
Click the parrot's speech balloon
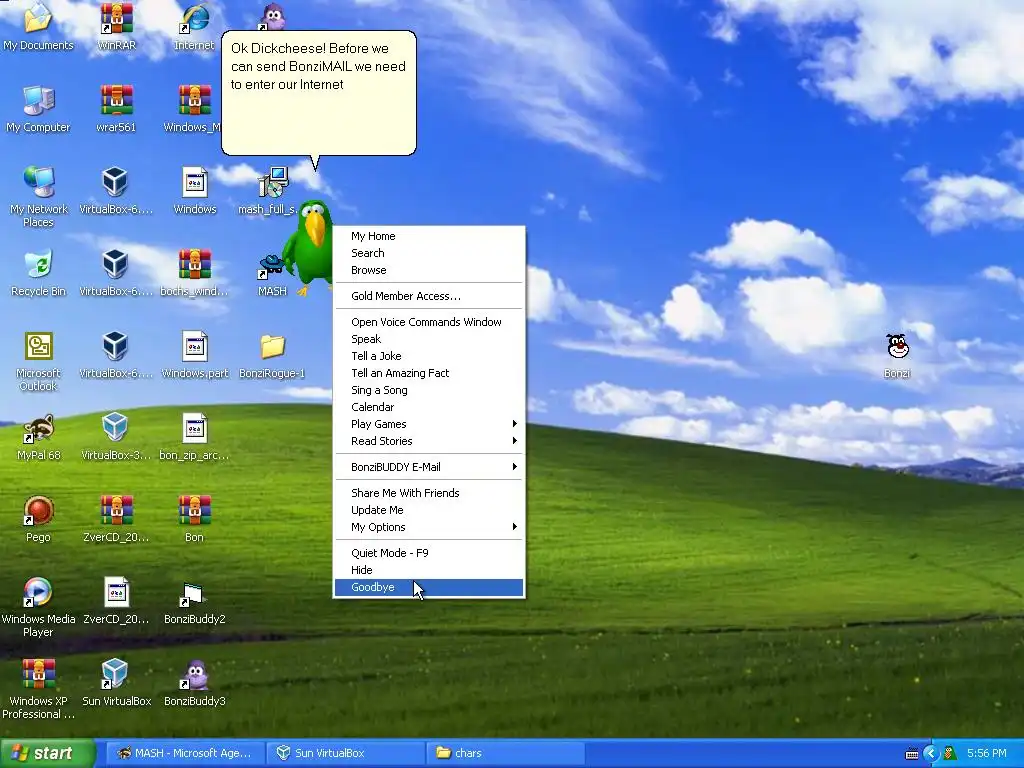tap(319, 93)
